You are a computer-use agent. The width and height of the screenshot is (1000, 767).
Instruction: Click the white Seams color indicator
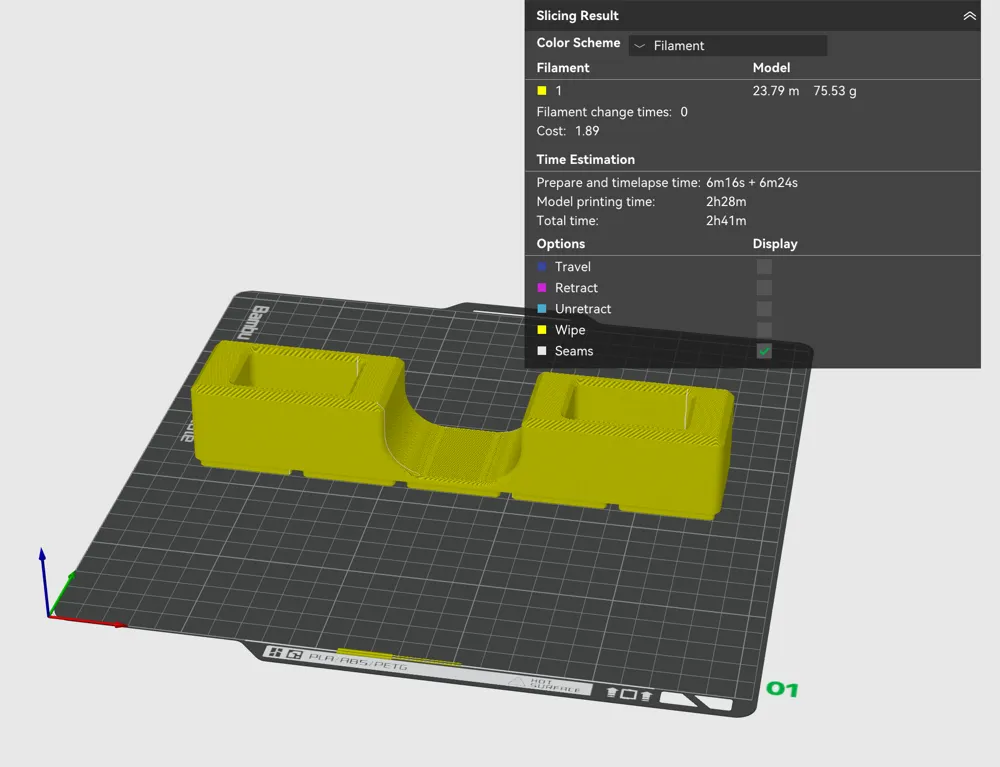click(x=541, y=351)
